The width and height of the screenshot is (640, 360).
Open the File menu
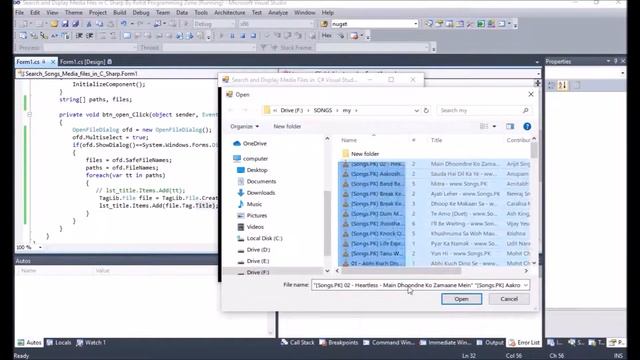[20, 13]
